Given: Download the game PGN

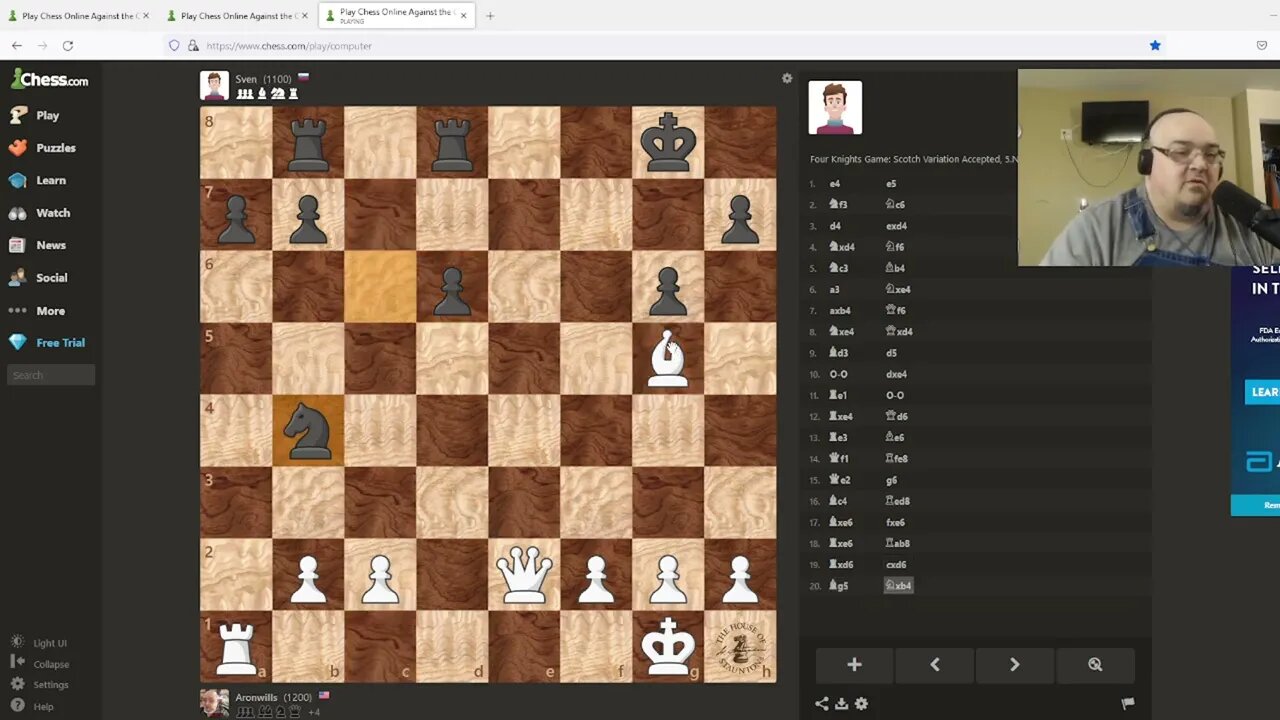Looking at the screenshot, I should pyautogui.click(x=842, y=704).
